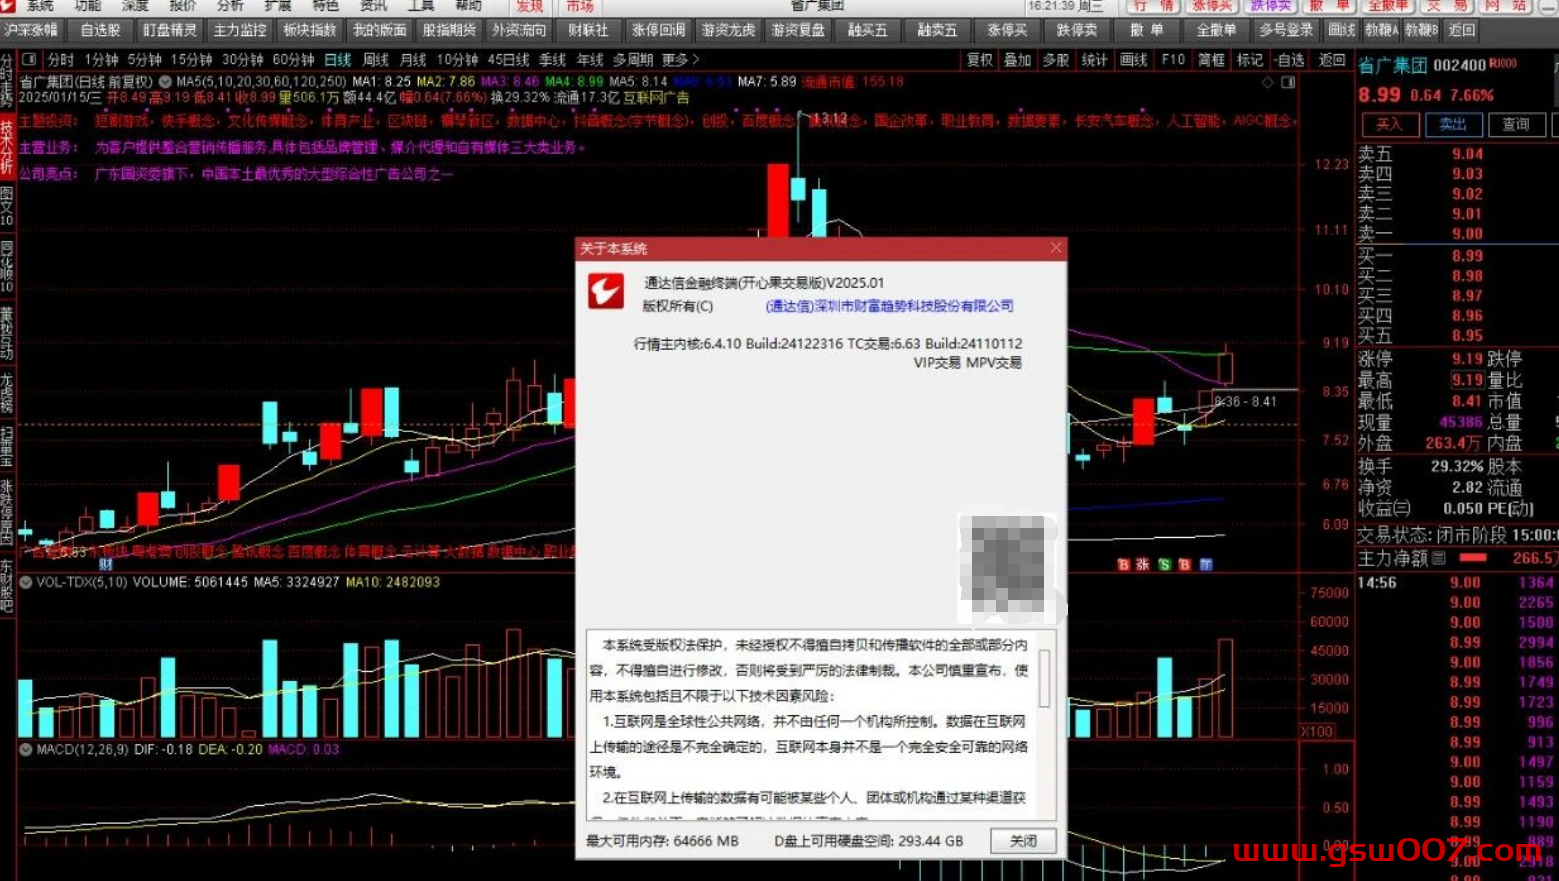Click the 涨 marker under the chart

1143,565
